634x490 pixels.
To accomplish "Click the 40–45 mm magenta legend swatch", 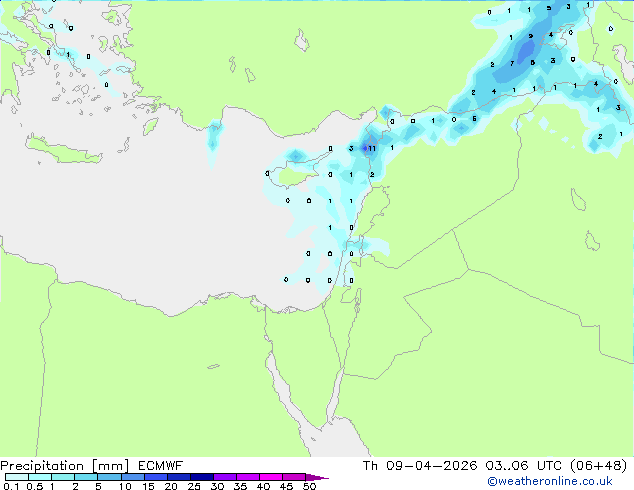I will (271, 477).
